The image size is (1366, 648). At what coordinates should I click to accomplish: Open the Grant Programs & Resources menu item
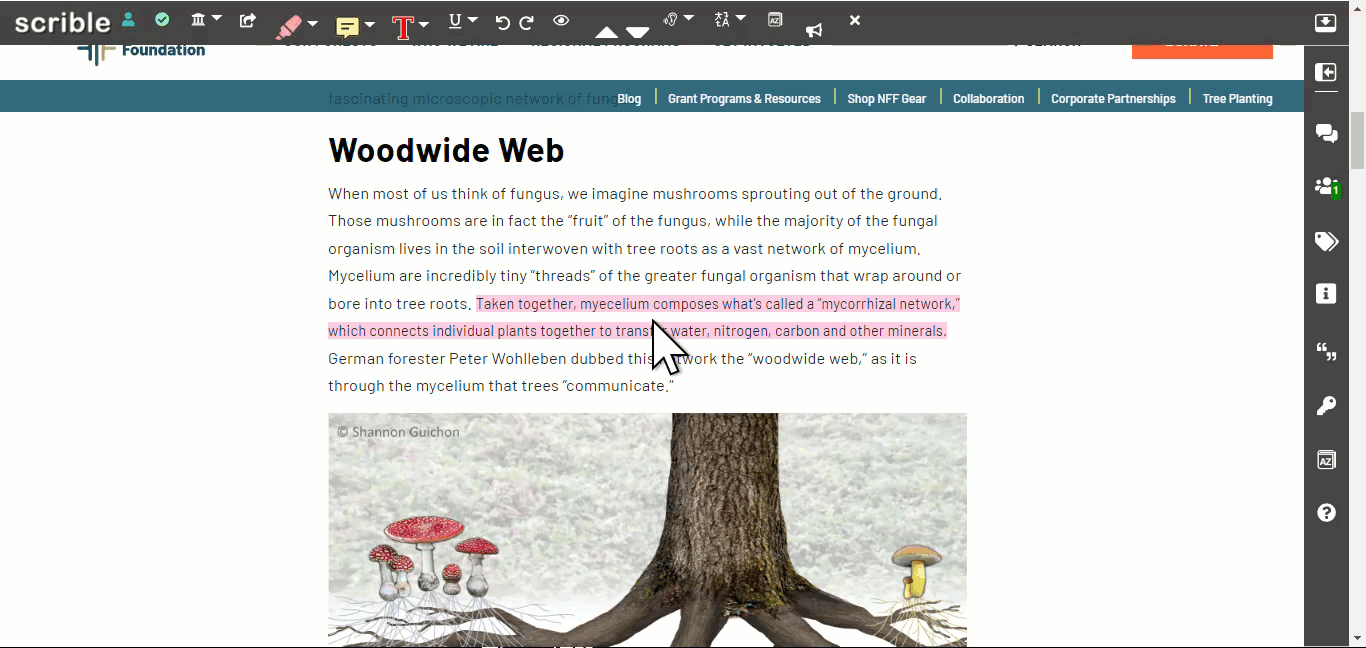point(744,98)
